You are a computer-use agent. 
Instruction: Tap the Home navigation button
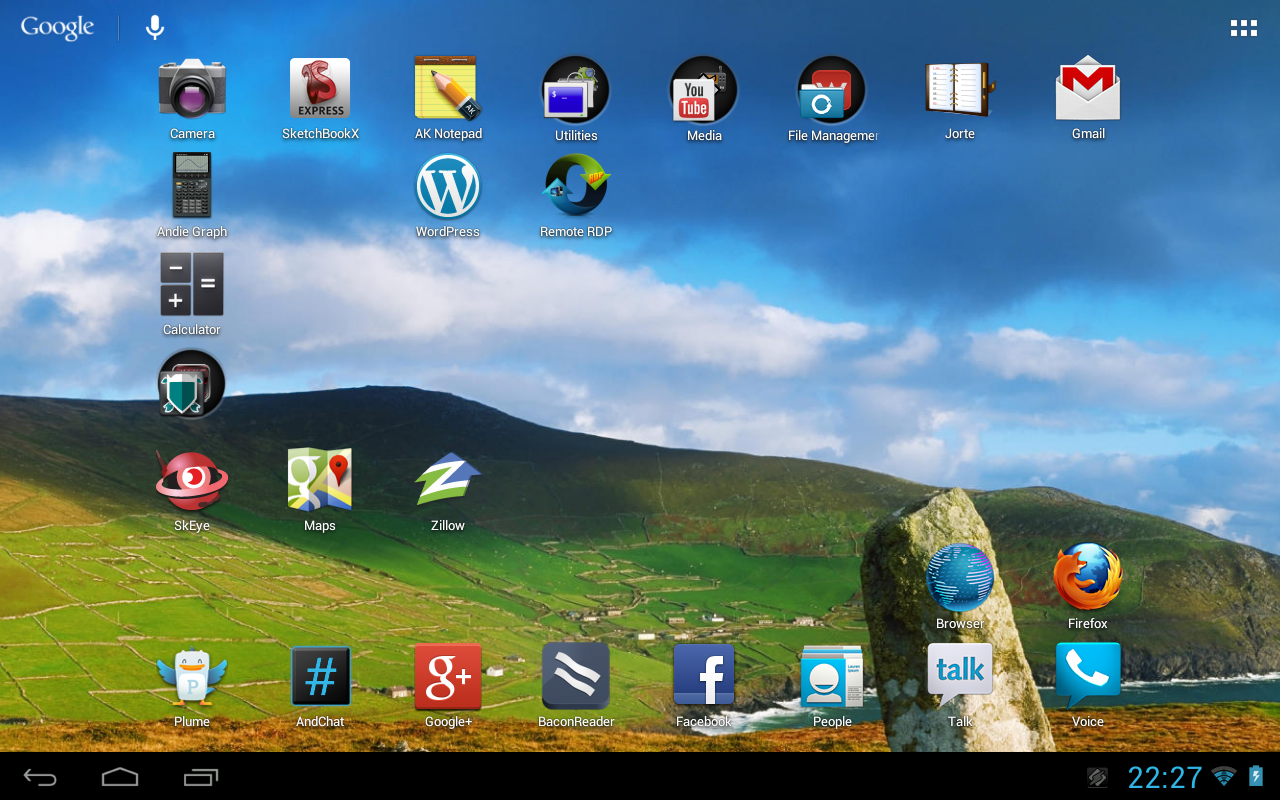120,777
